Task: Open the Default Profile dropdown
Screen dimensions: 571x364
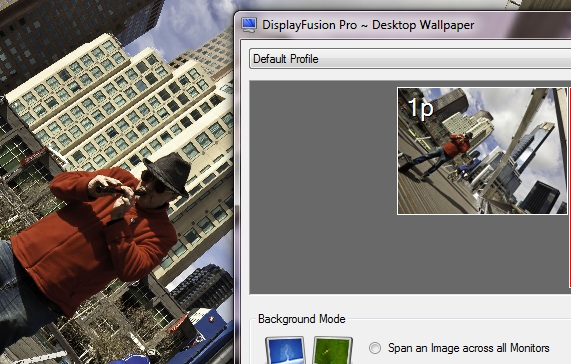Action: pyautogui.click(x=410, y=59)
